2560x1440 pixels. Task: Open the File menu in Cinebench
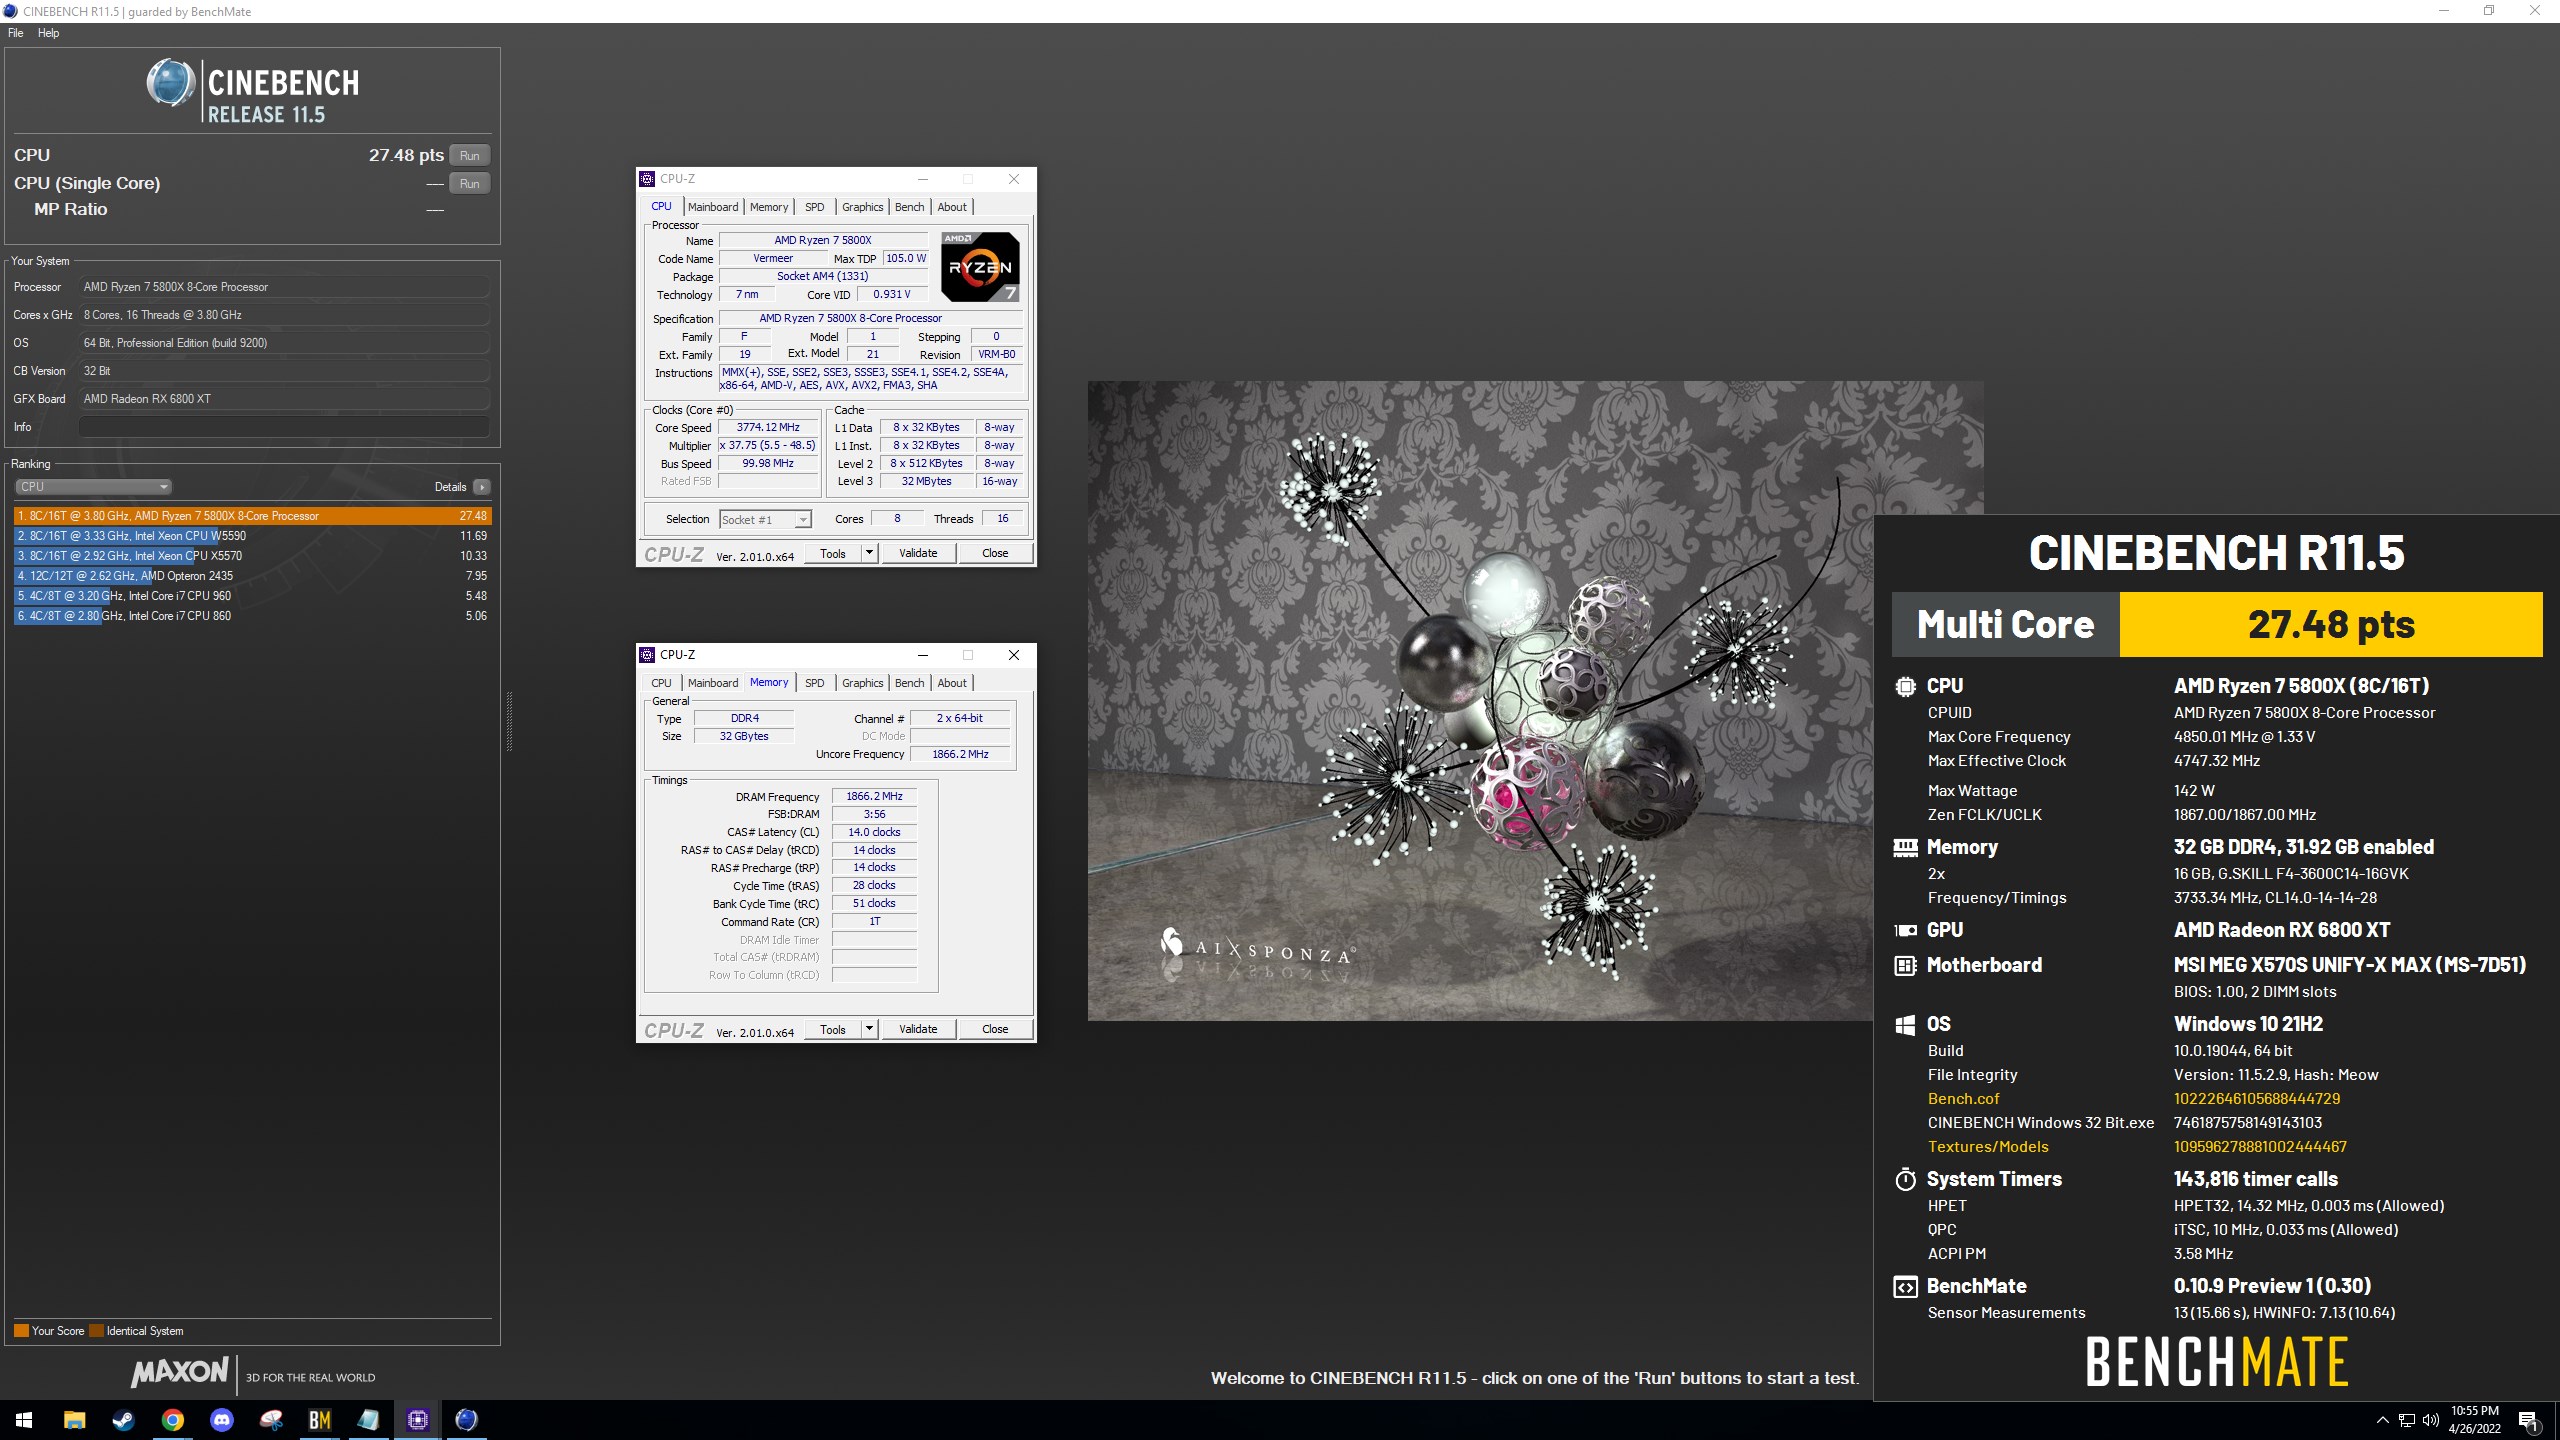coord(15,33)
